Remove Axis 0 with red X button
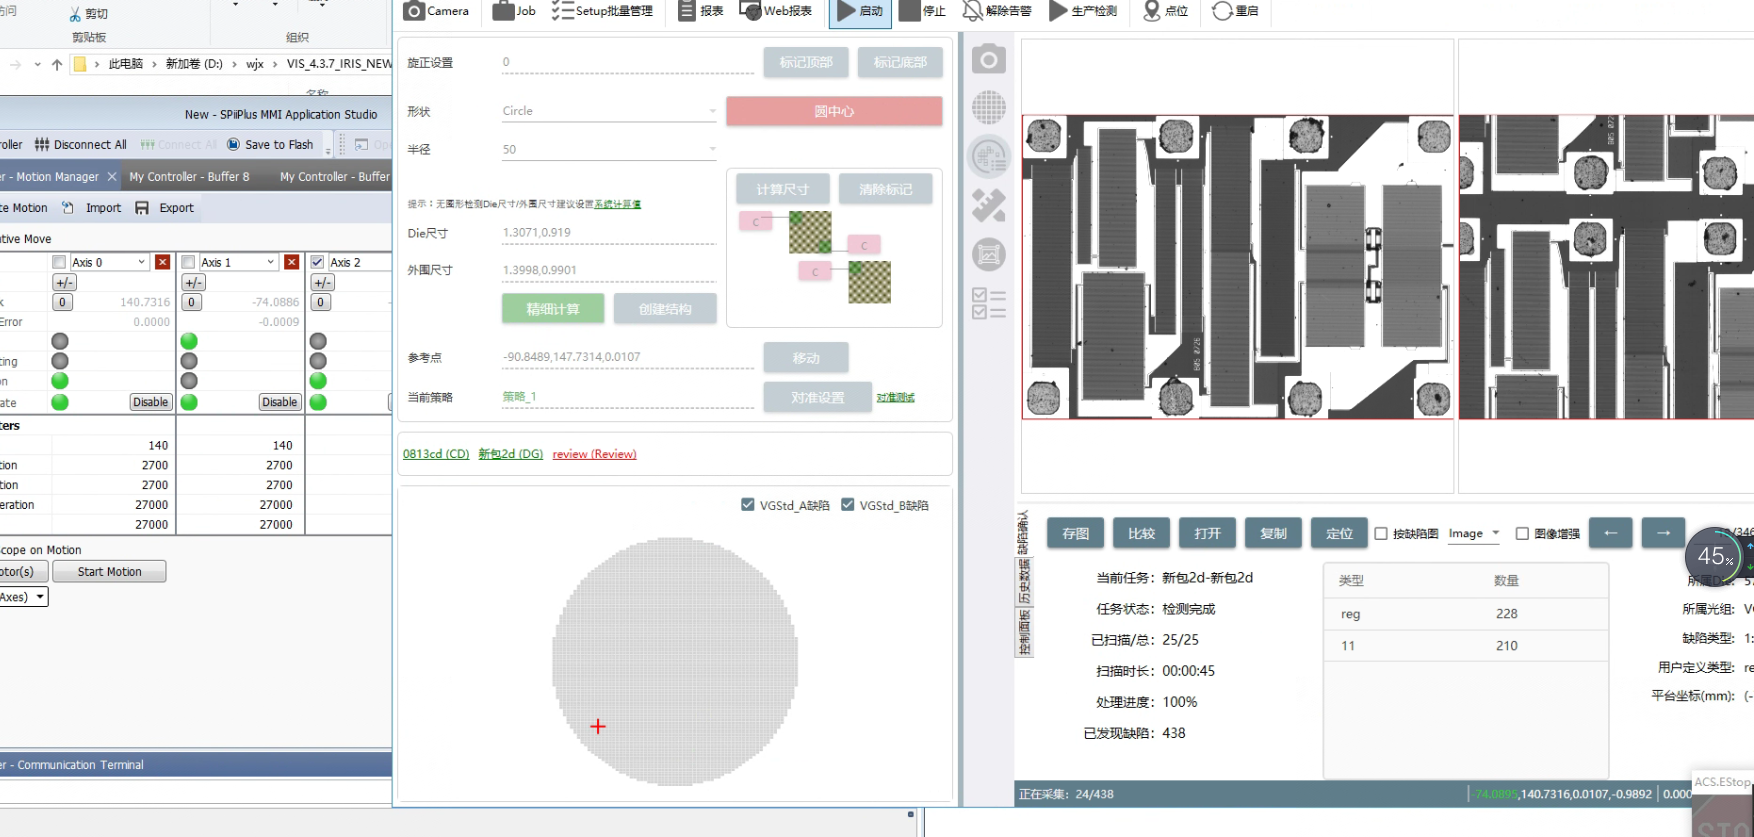Image resolution: width=1754 pixels, height=837 pixels. click(163, 262)
